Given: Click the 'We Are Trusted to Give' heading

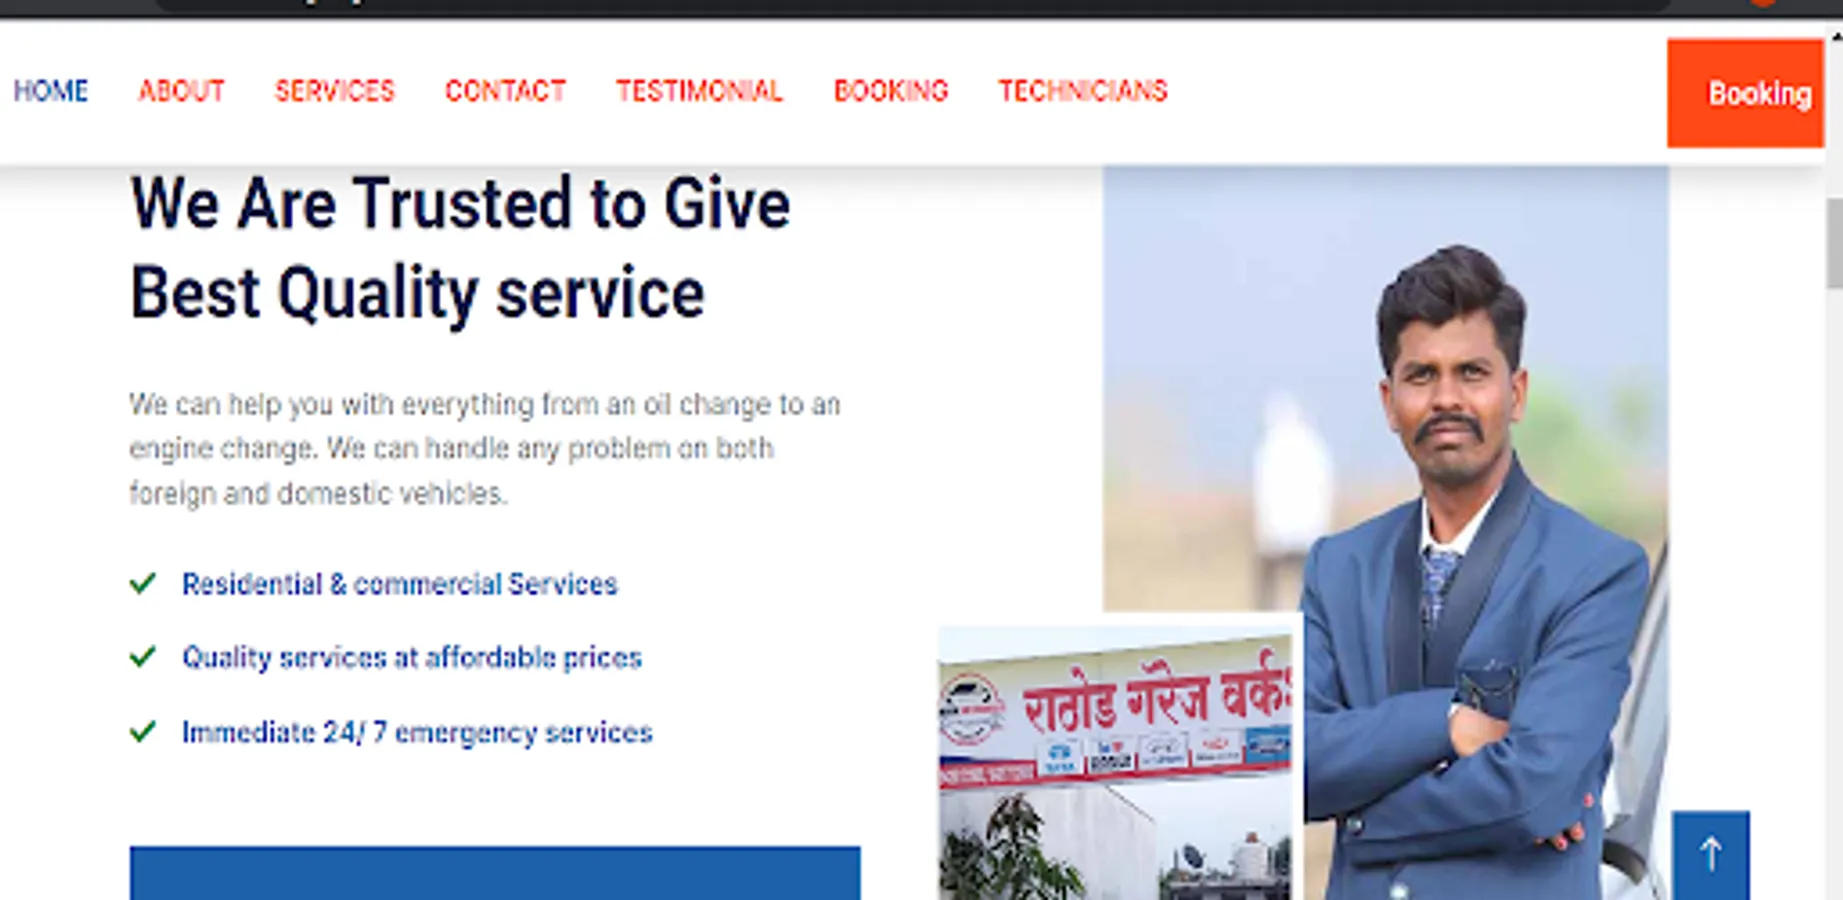Looking at the screenshot, I should pyautogui.click(x=460, y=204).
